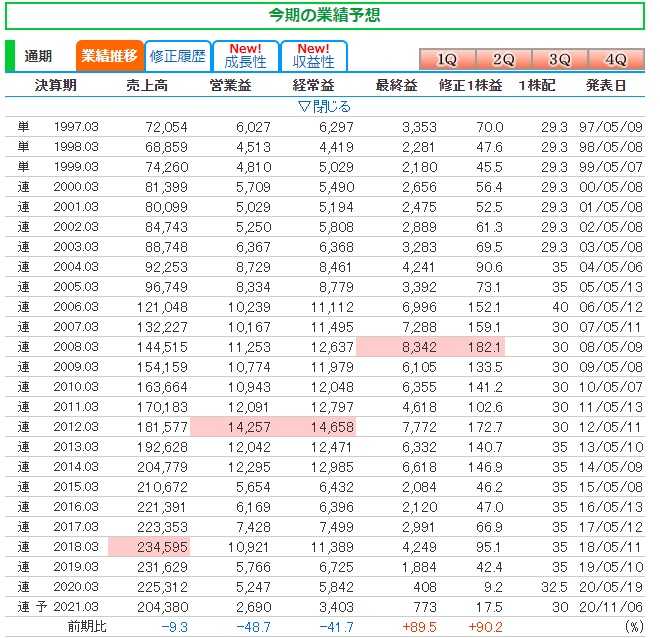Show 3Q quarterly results
The image size is (660, 638).
pyautogui.click(x=560, y=59)
